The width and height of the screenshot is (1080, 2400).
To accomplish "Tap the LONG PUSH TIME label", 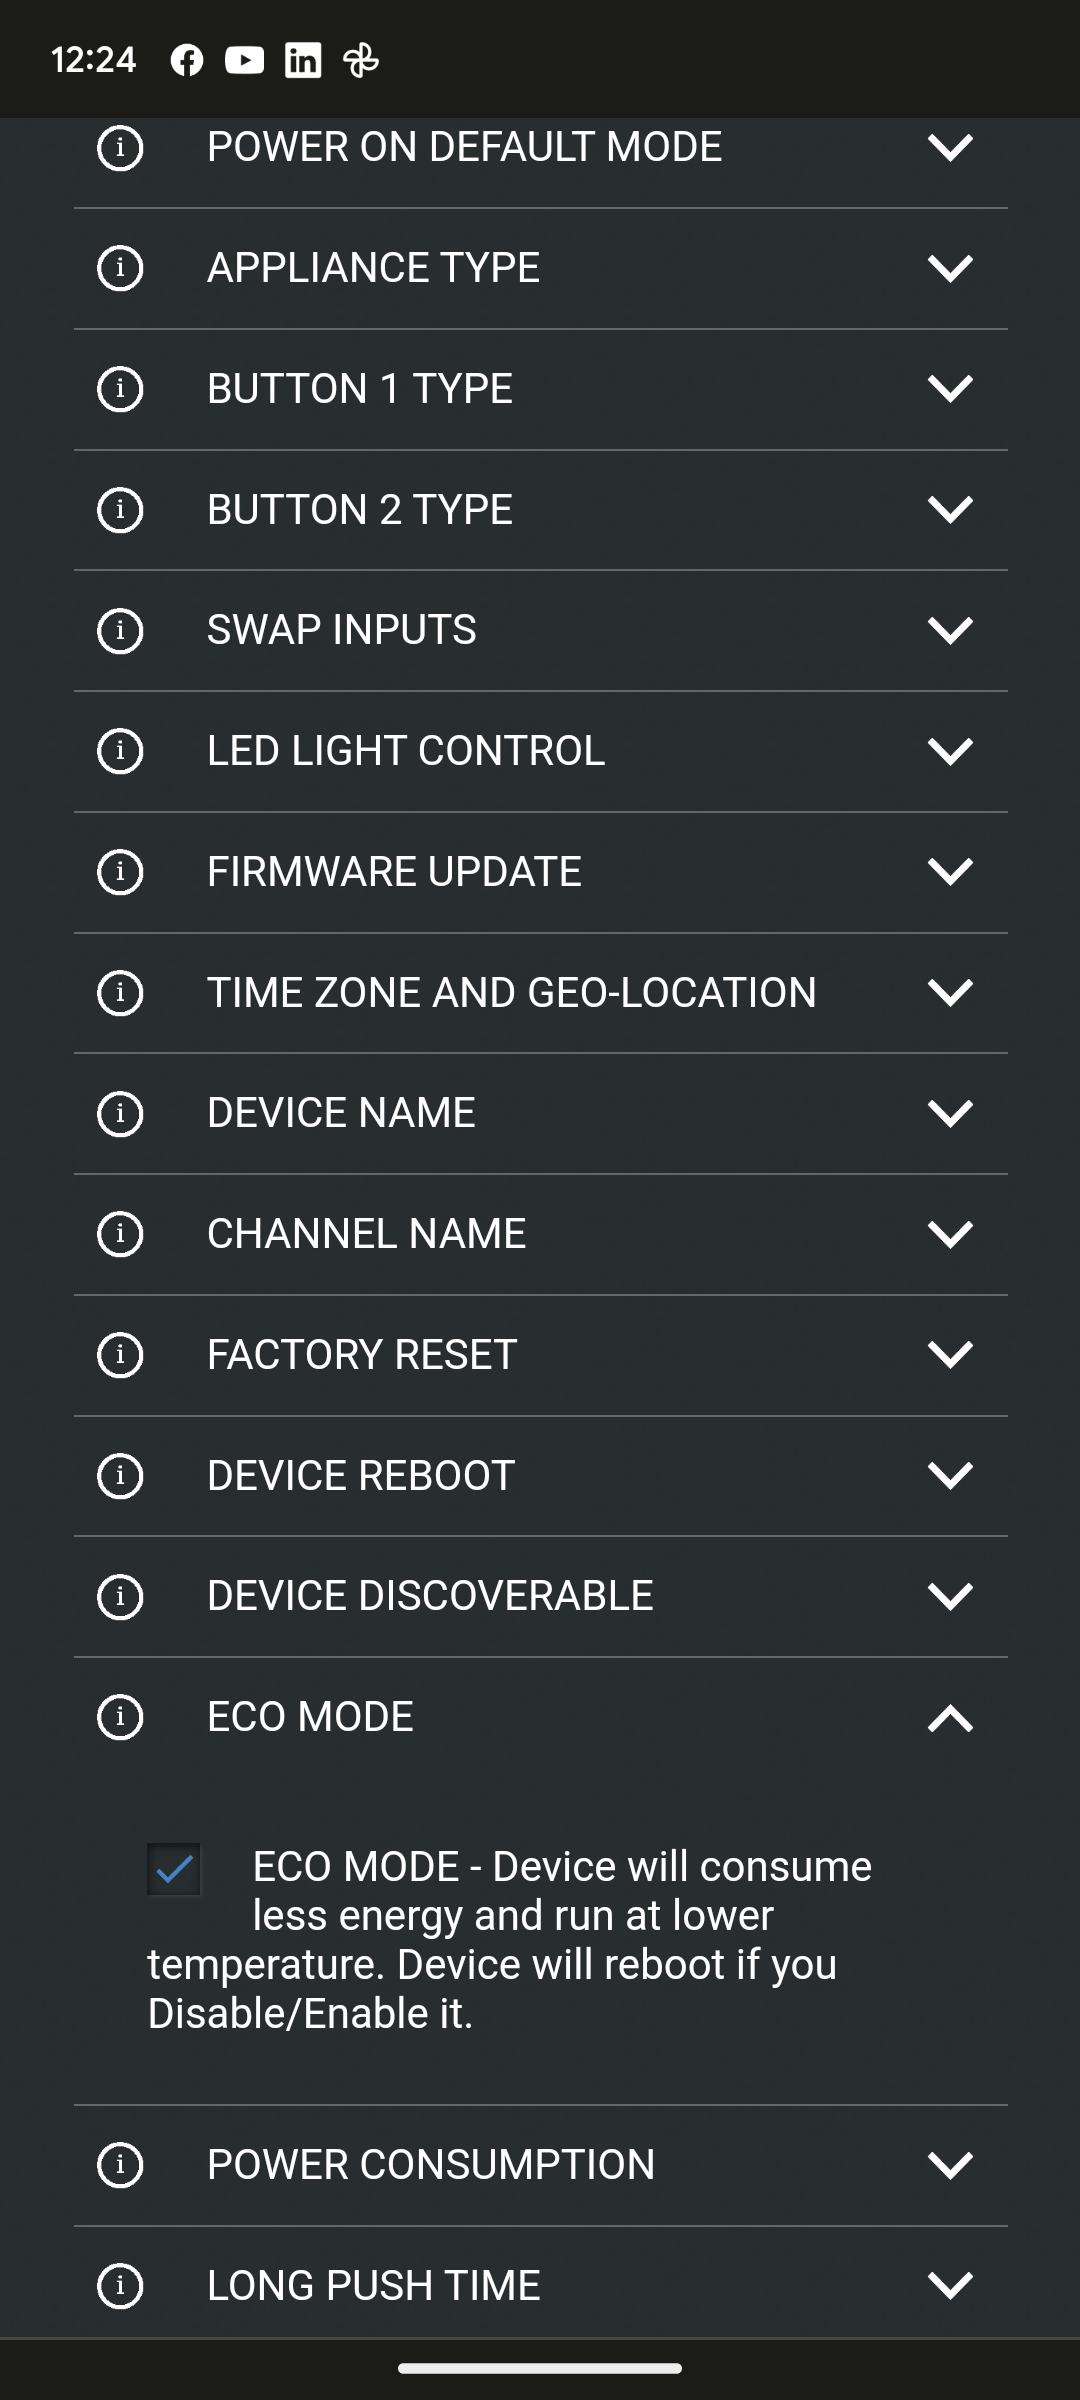I will (373, 2286).
